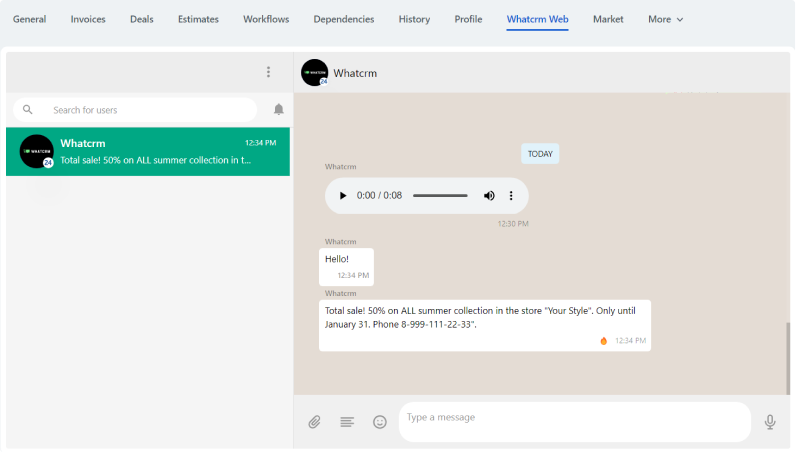
Task: Open the three-dot menu above user search
Action: click(x=268, y=72)
